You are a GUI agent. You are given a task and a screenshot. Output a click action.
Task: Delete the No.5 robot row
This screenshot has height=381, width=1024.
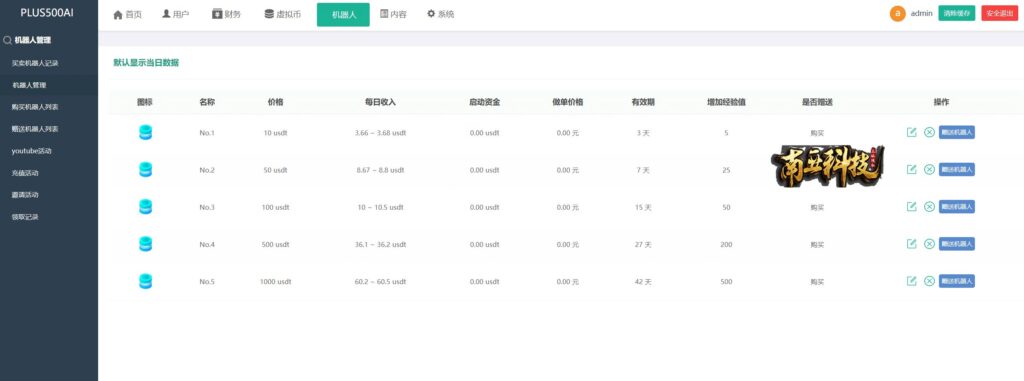929,281
